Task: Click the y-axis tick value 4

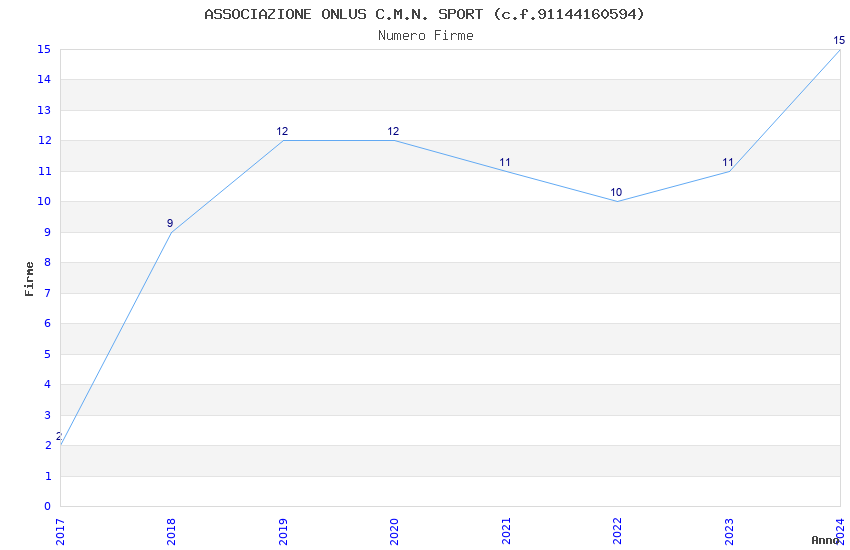Action: 48,385
